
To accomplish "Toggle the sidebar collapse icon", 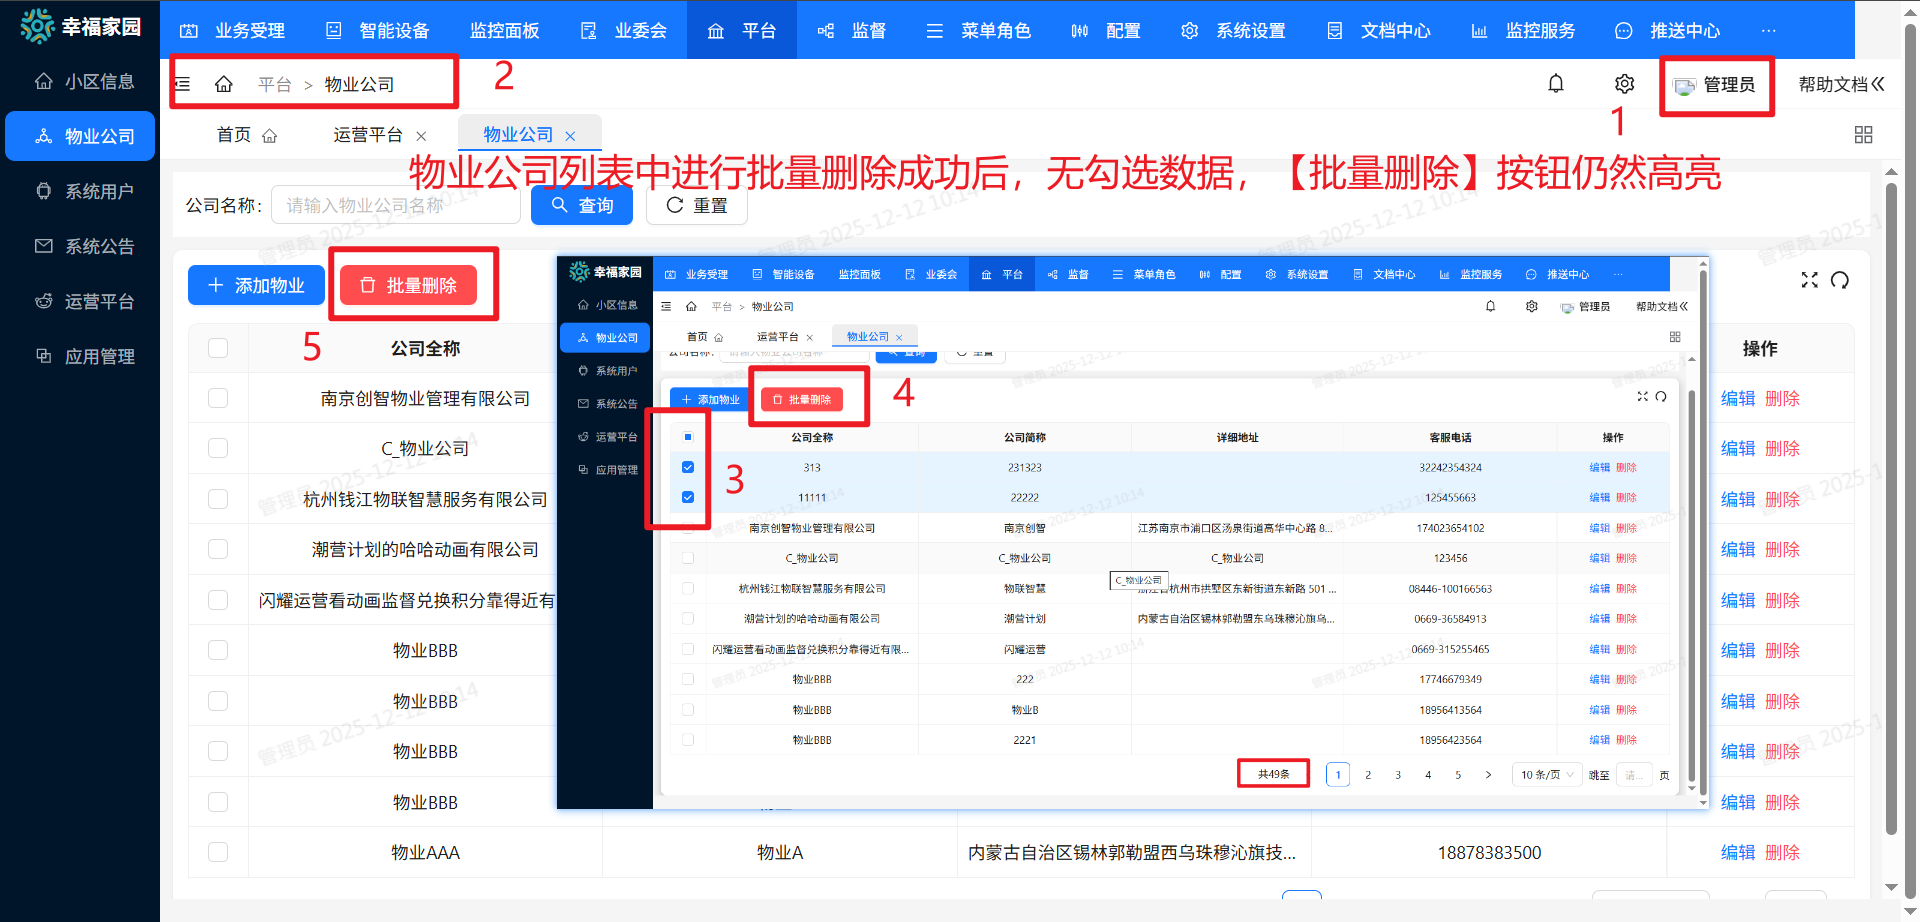I will point(183,84).
